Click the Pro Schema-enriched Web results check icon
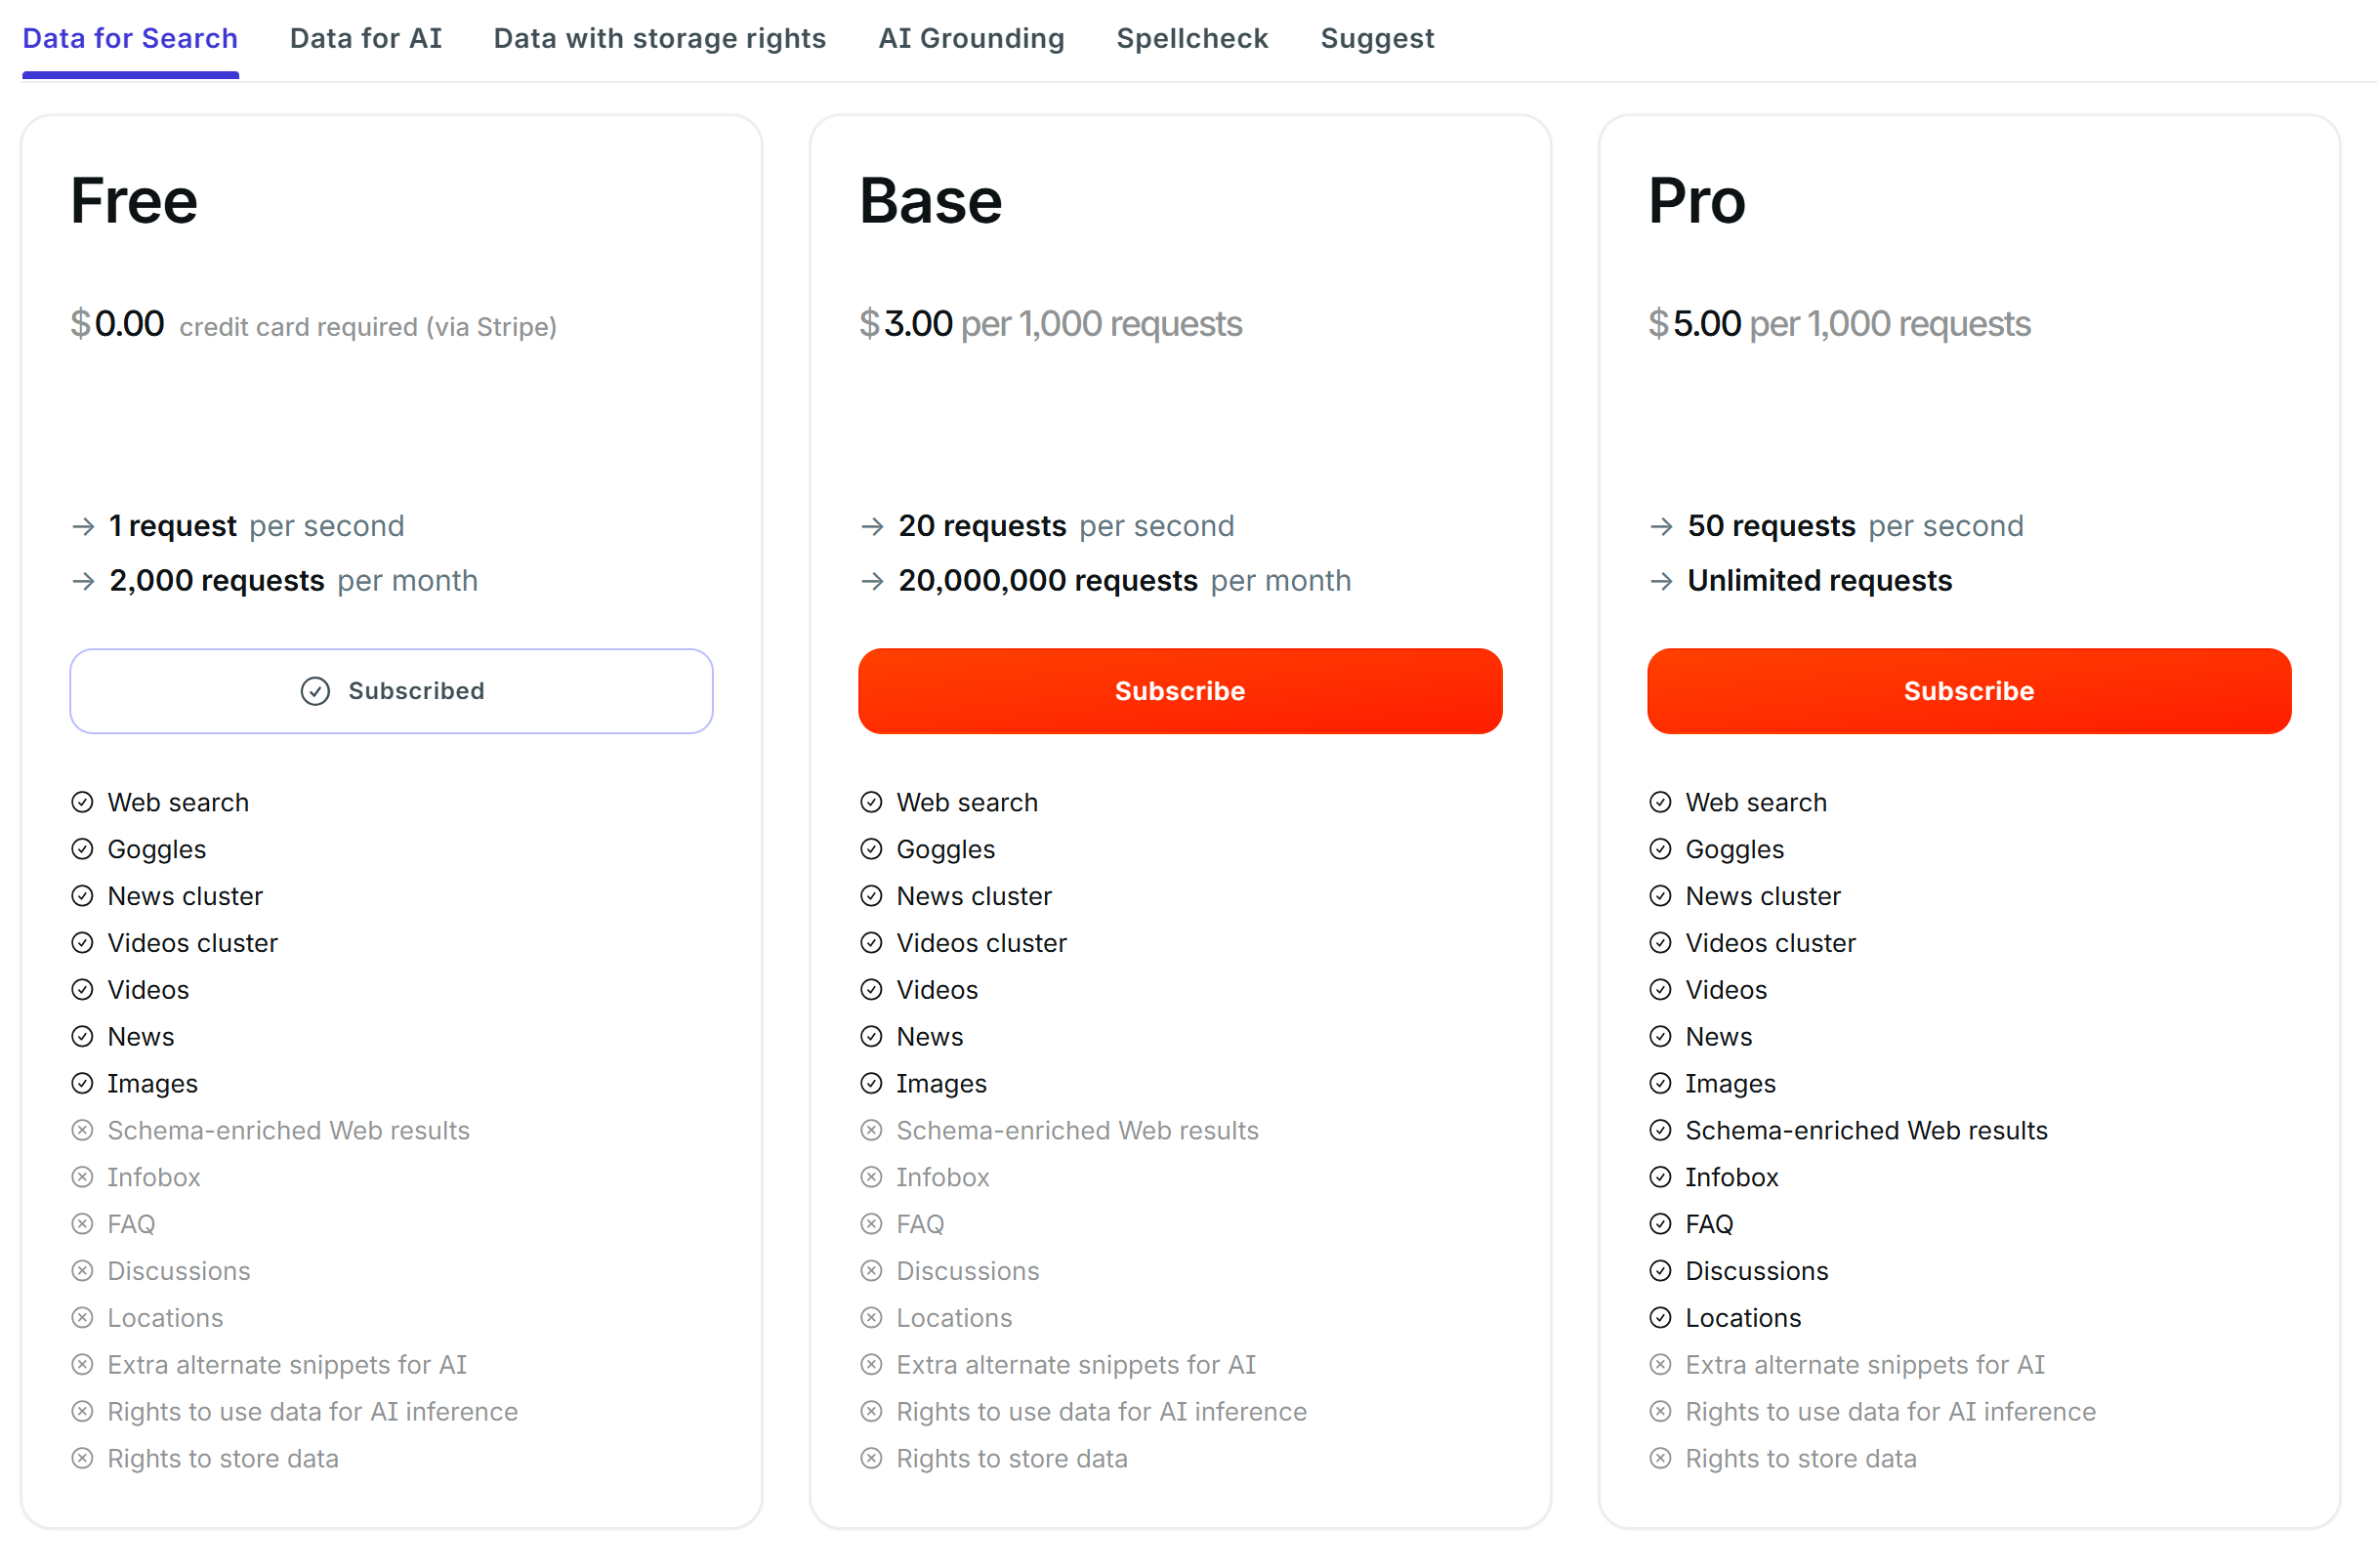This screenshot has width=2377, height=1568. click(x=1659, y=1130)
